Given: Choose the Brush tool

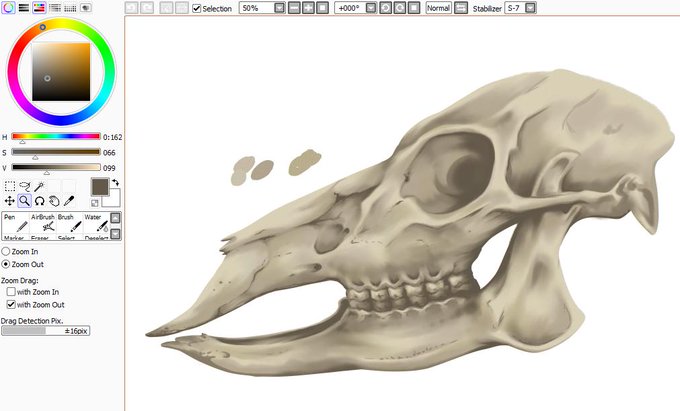Looking at the screenshot, I should point(69,223).
